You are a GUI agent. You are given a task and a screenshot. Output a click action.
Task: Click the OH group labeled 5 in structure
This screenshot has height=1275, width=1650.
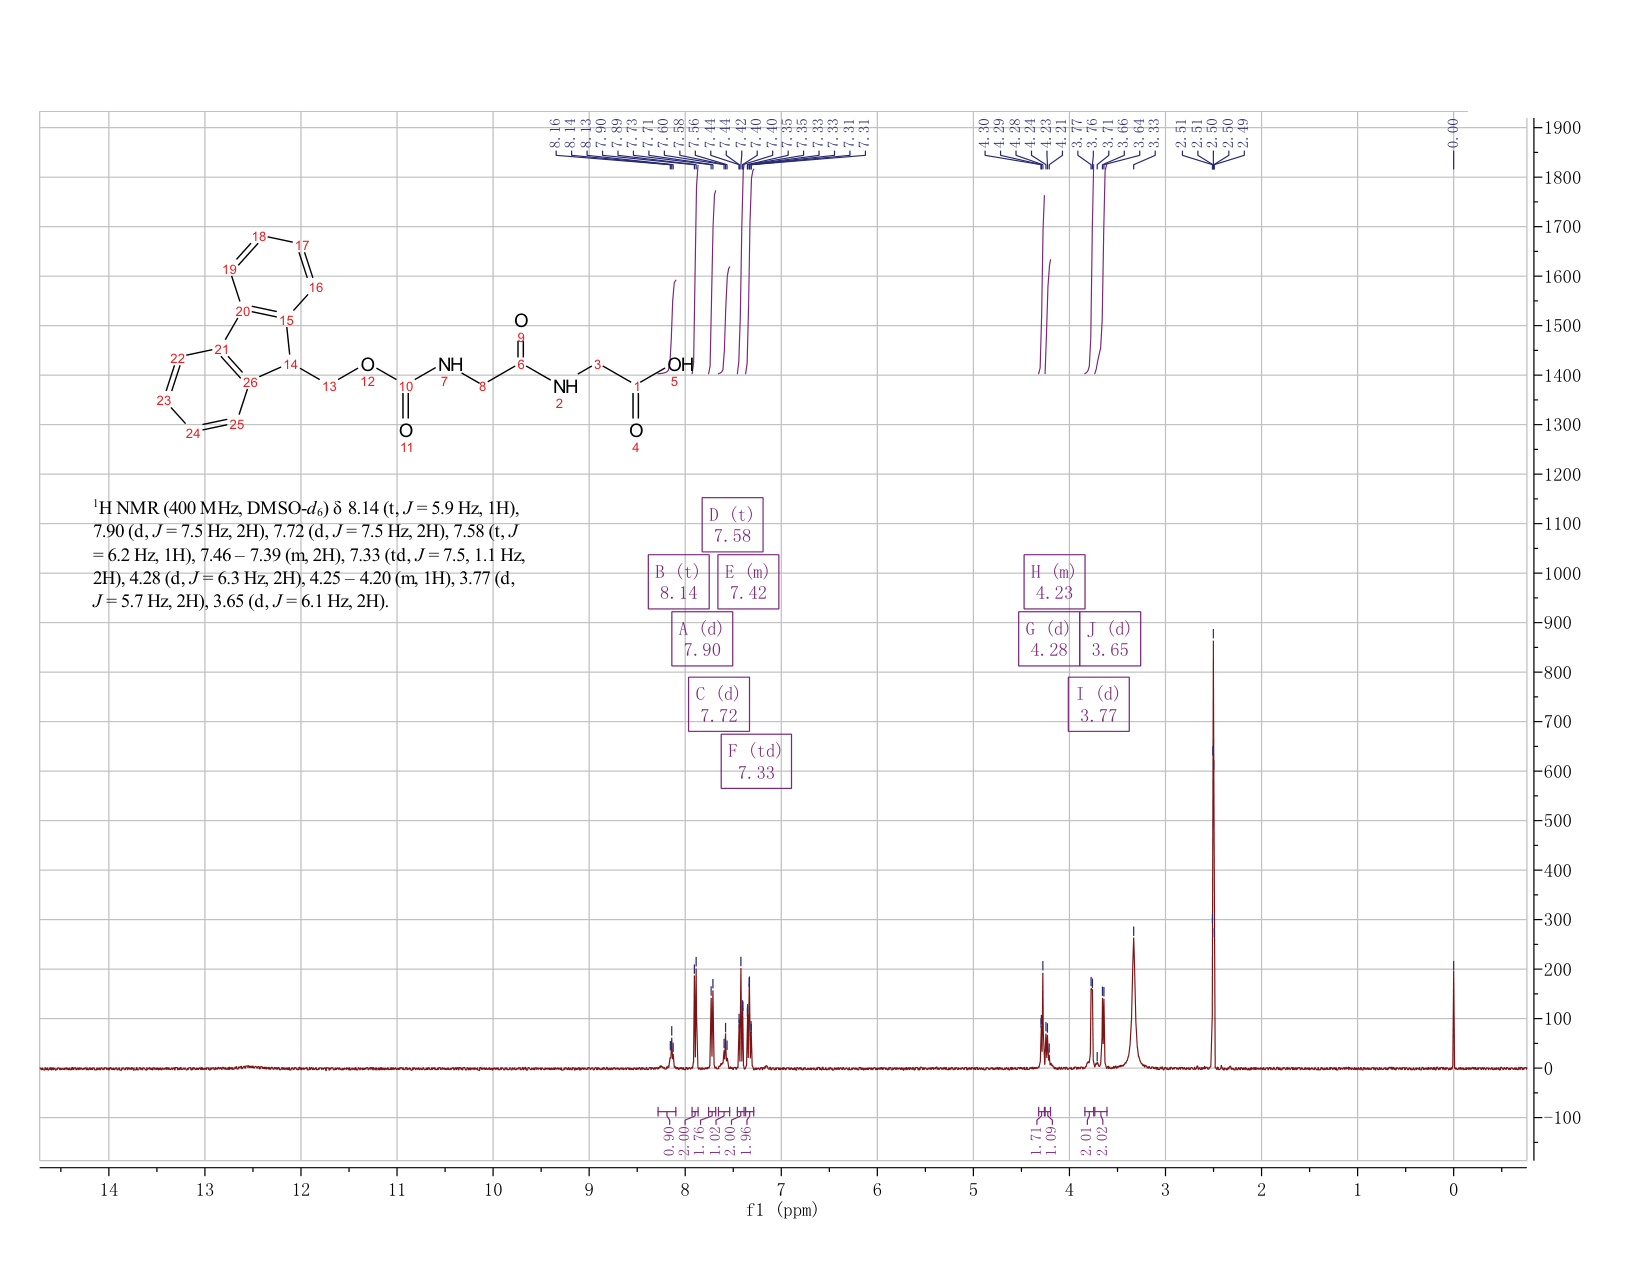pos(680,365)
